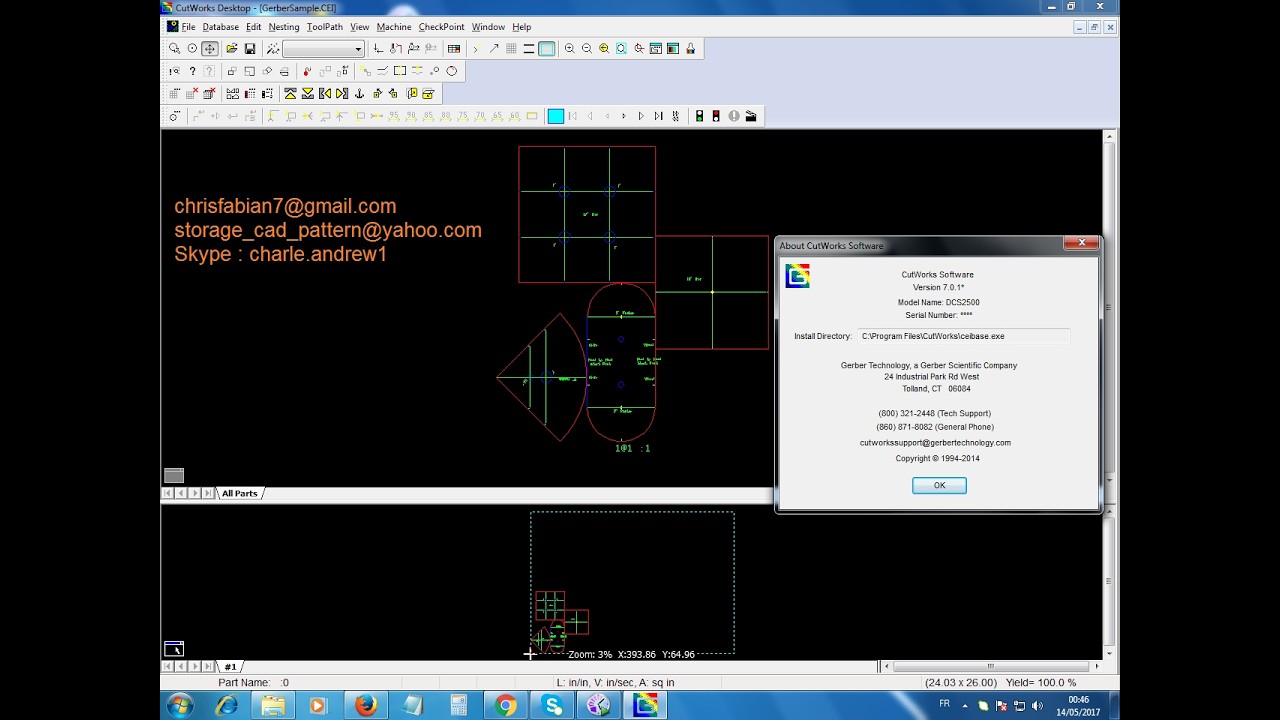Click the circle shape tool icon
This screenshot has width=1280, height=720.
tap(451, 71)
